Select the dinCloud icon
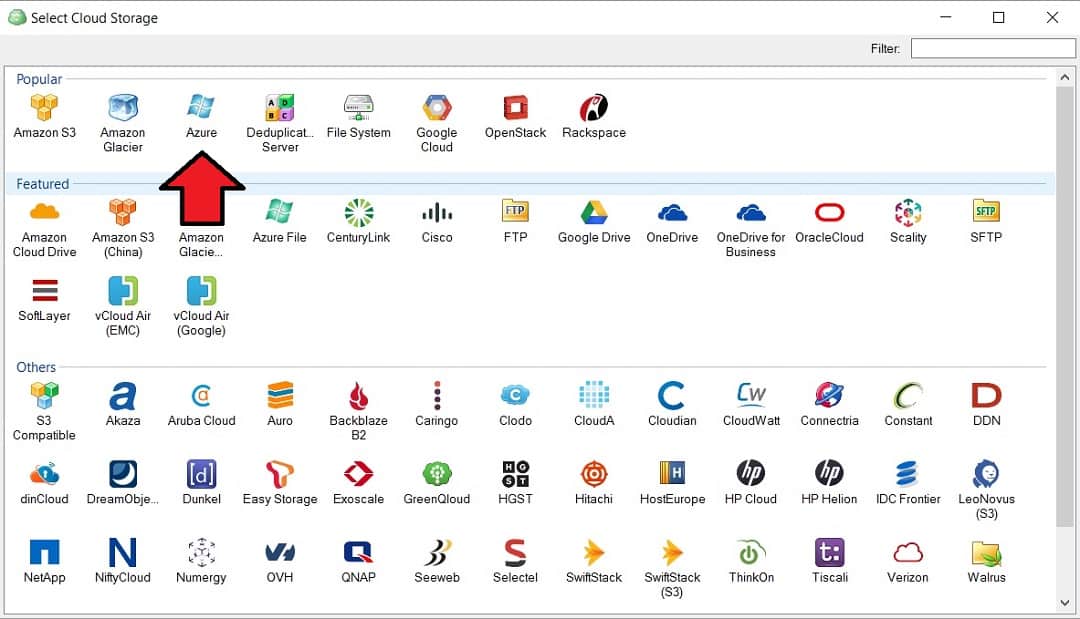This screenshot has width=1080, height=619. tap(44, 474)
